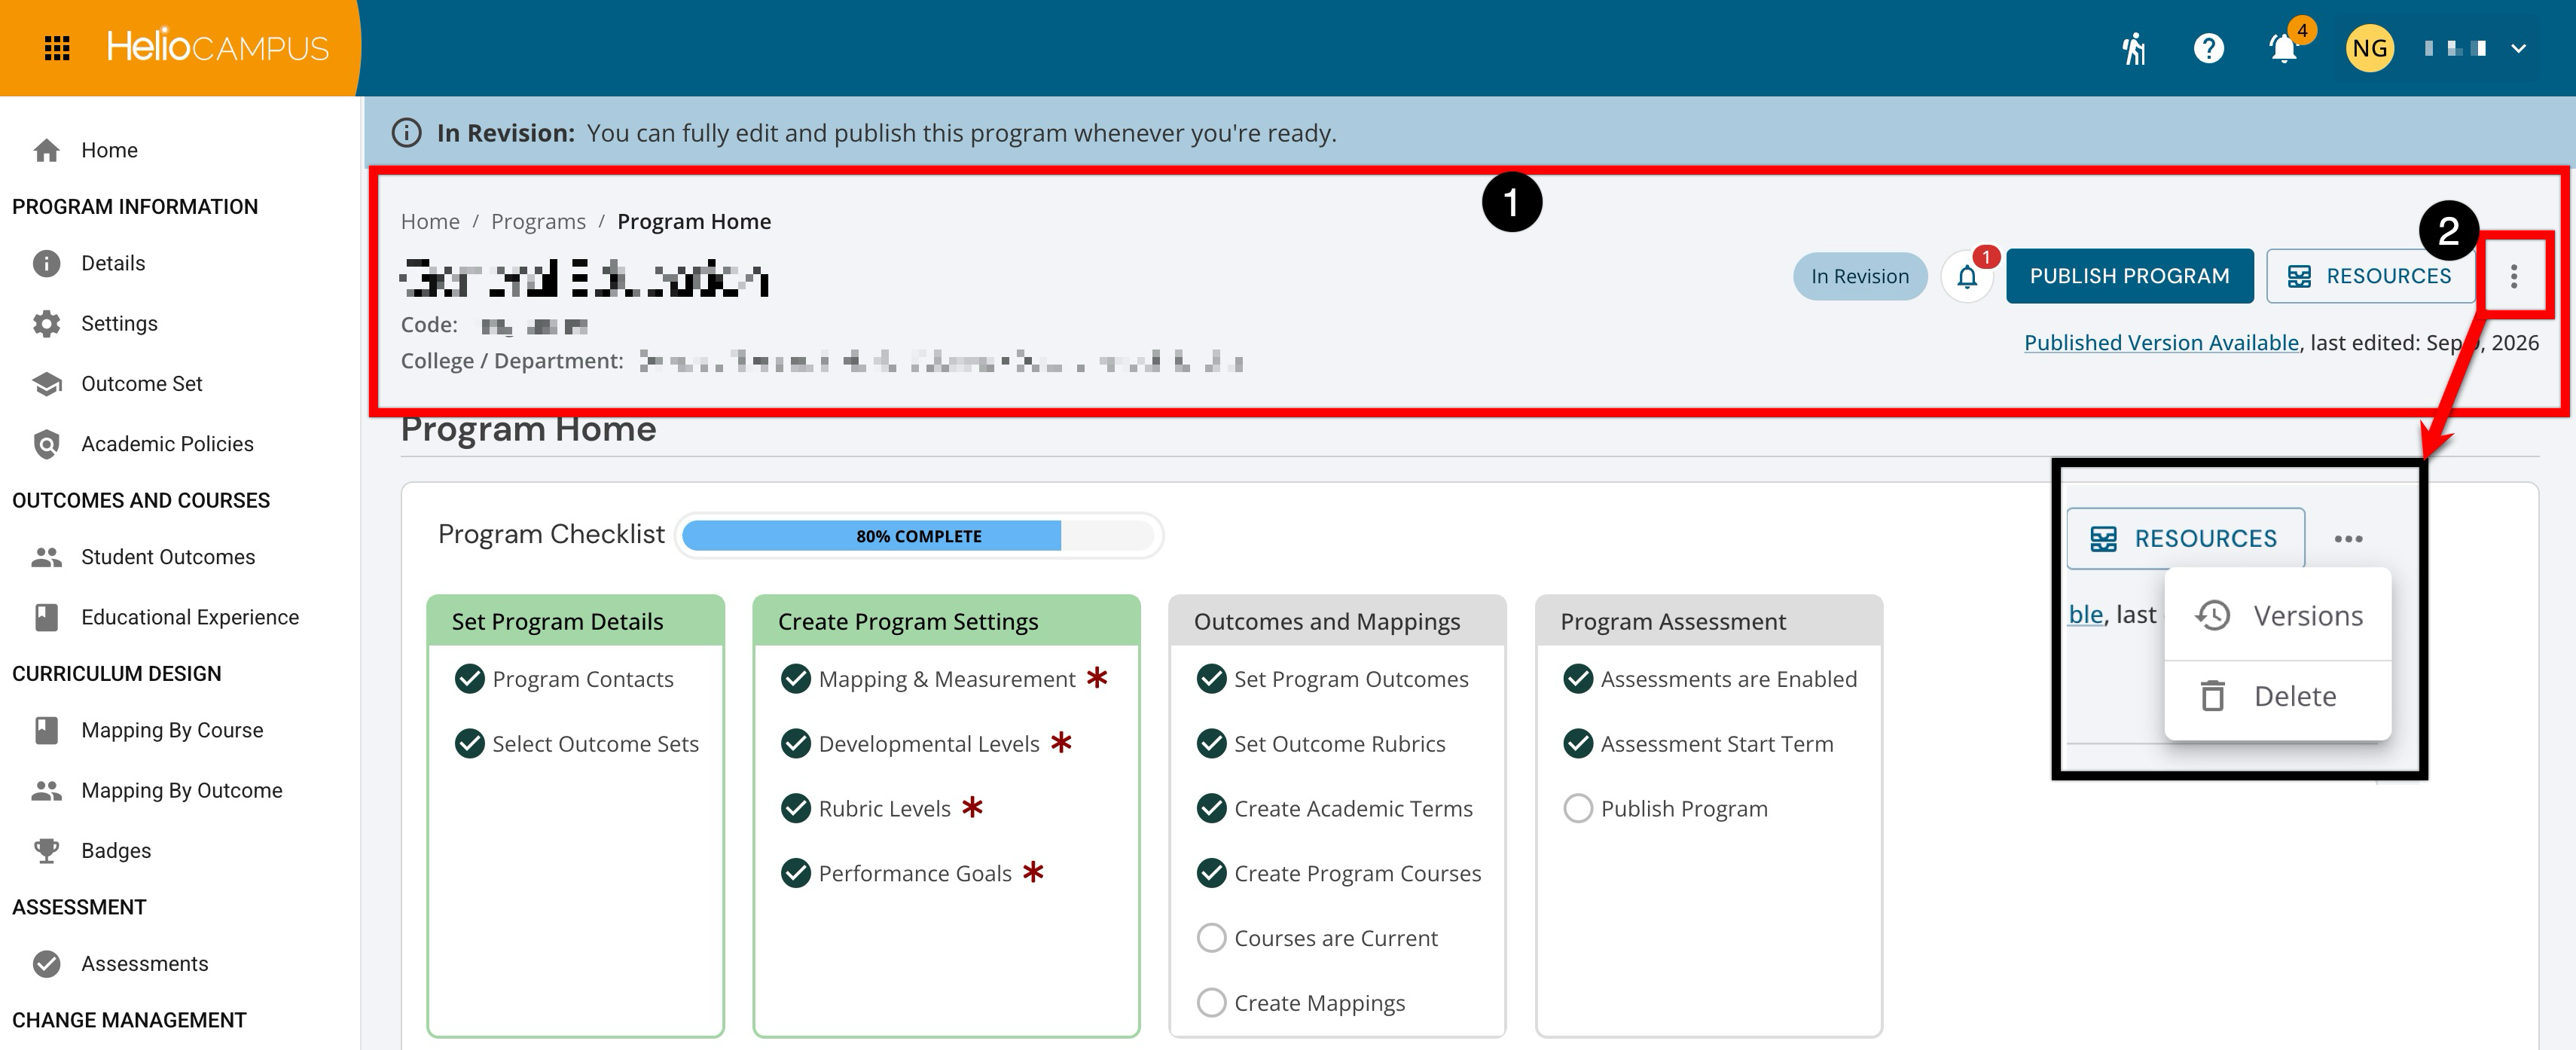Click the HelioCampus logo
2576x1050 pixels.
click(x=217, y=47)
